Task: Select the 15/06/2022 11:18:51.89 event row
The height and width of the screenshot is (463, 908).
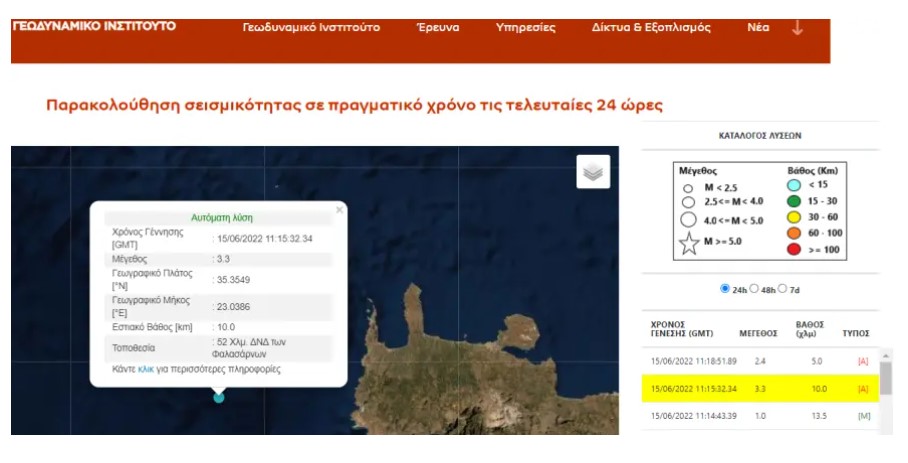Action: coord(760,361)
